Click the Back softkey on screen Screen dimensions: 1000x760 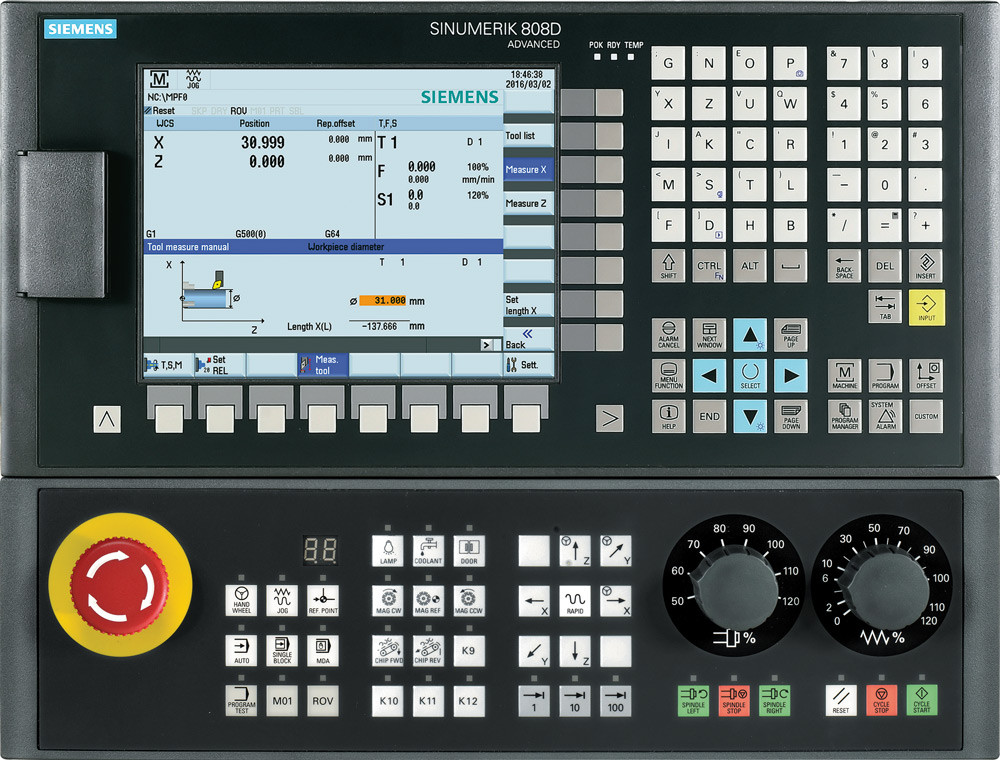(x=529, y=339)
